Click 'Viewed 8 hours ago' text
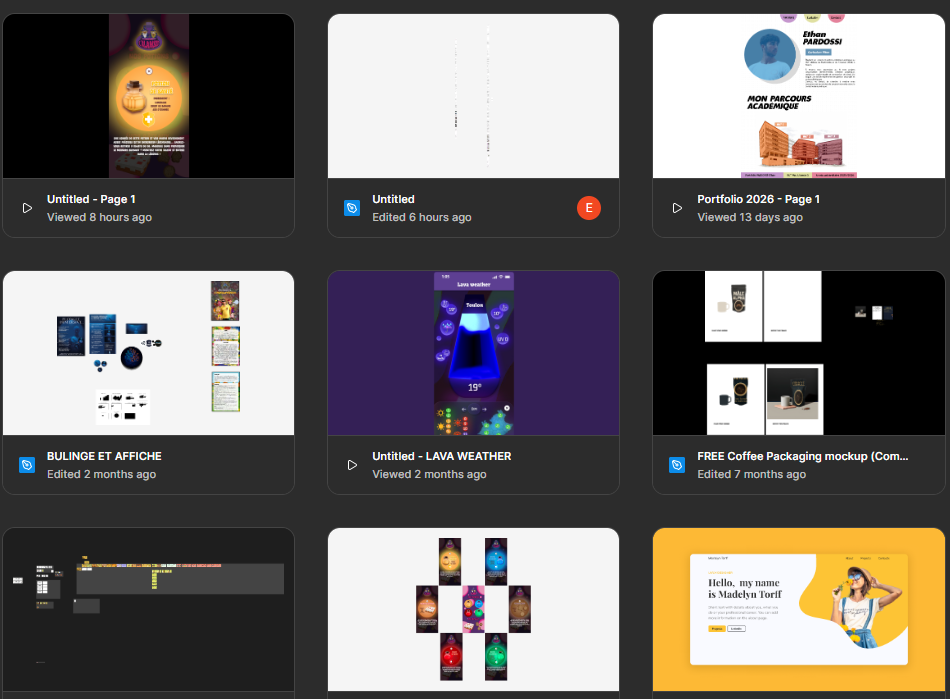This screenshot has height=699, width=950. point(99,217)
